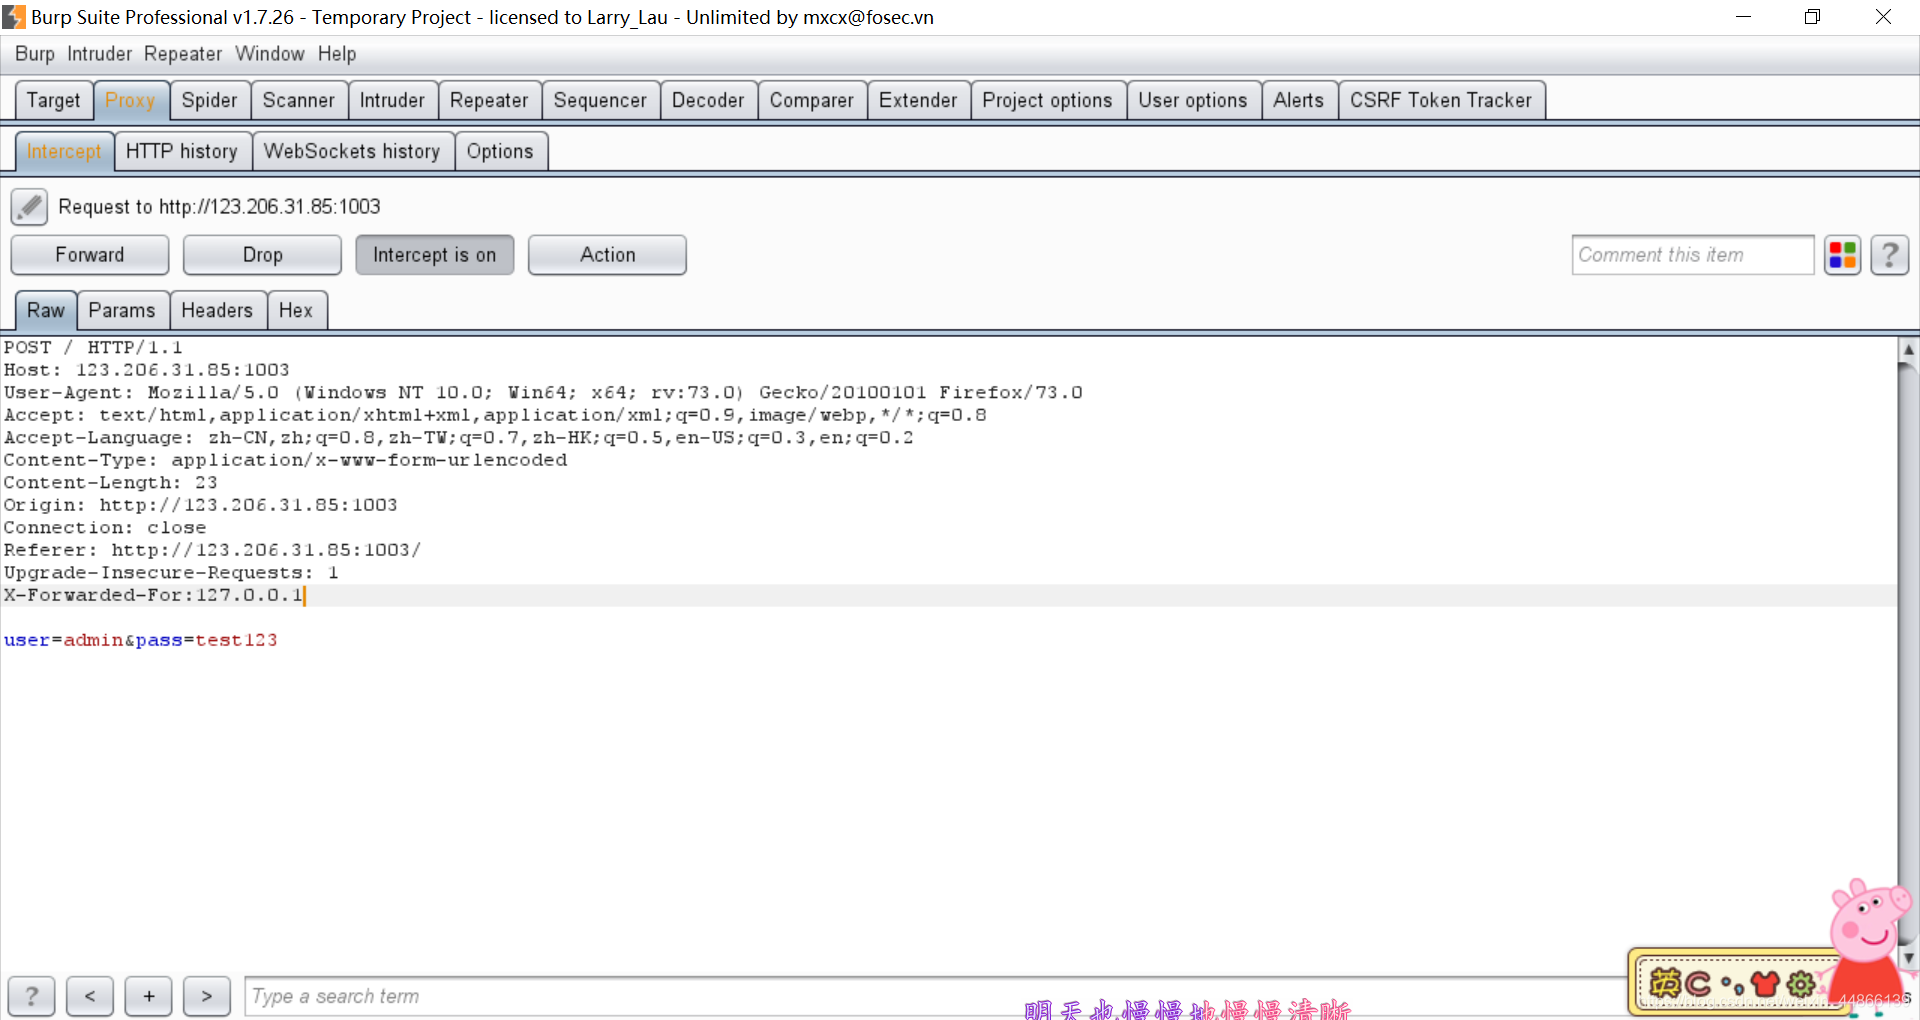Image resolution: width=1920 pixels, height=1020 pixels.
Task: Select the Proxy main tab
Action: 130,100
